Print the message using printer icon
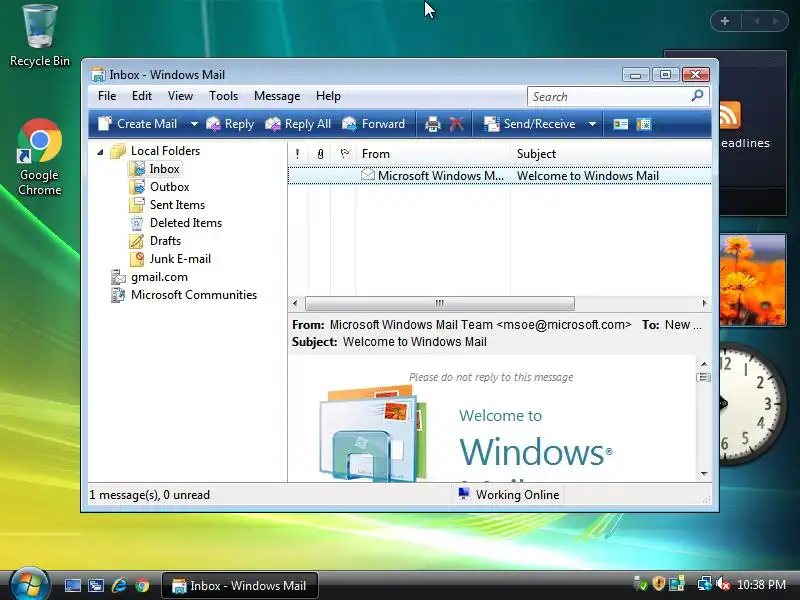The height and width of the screenshot is (600, 800). tap(433, 124)
